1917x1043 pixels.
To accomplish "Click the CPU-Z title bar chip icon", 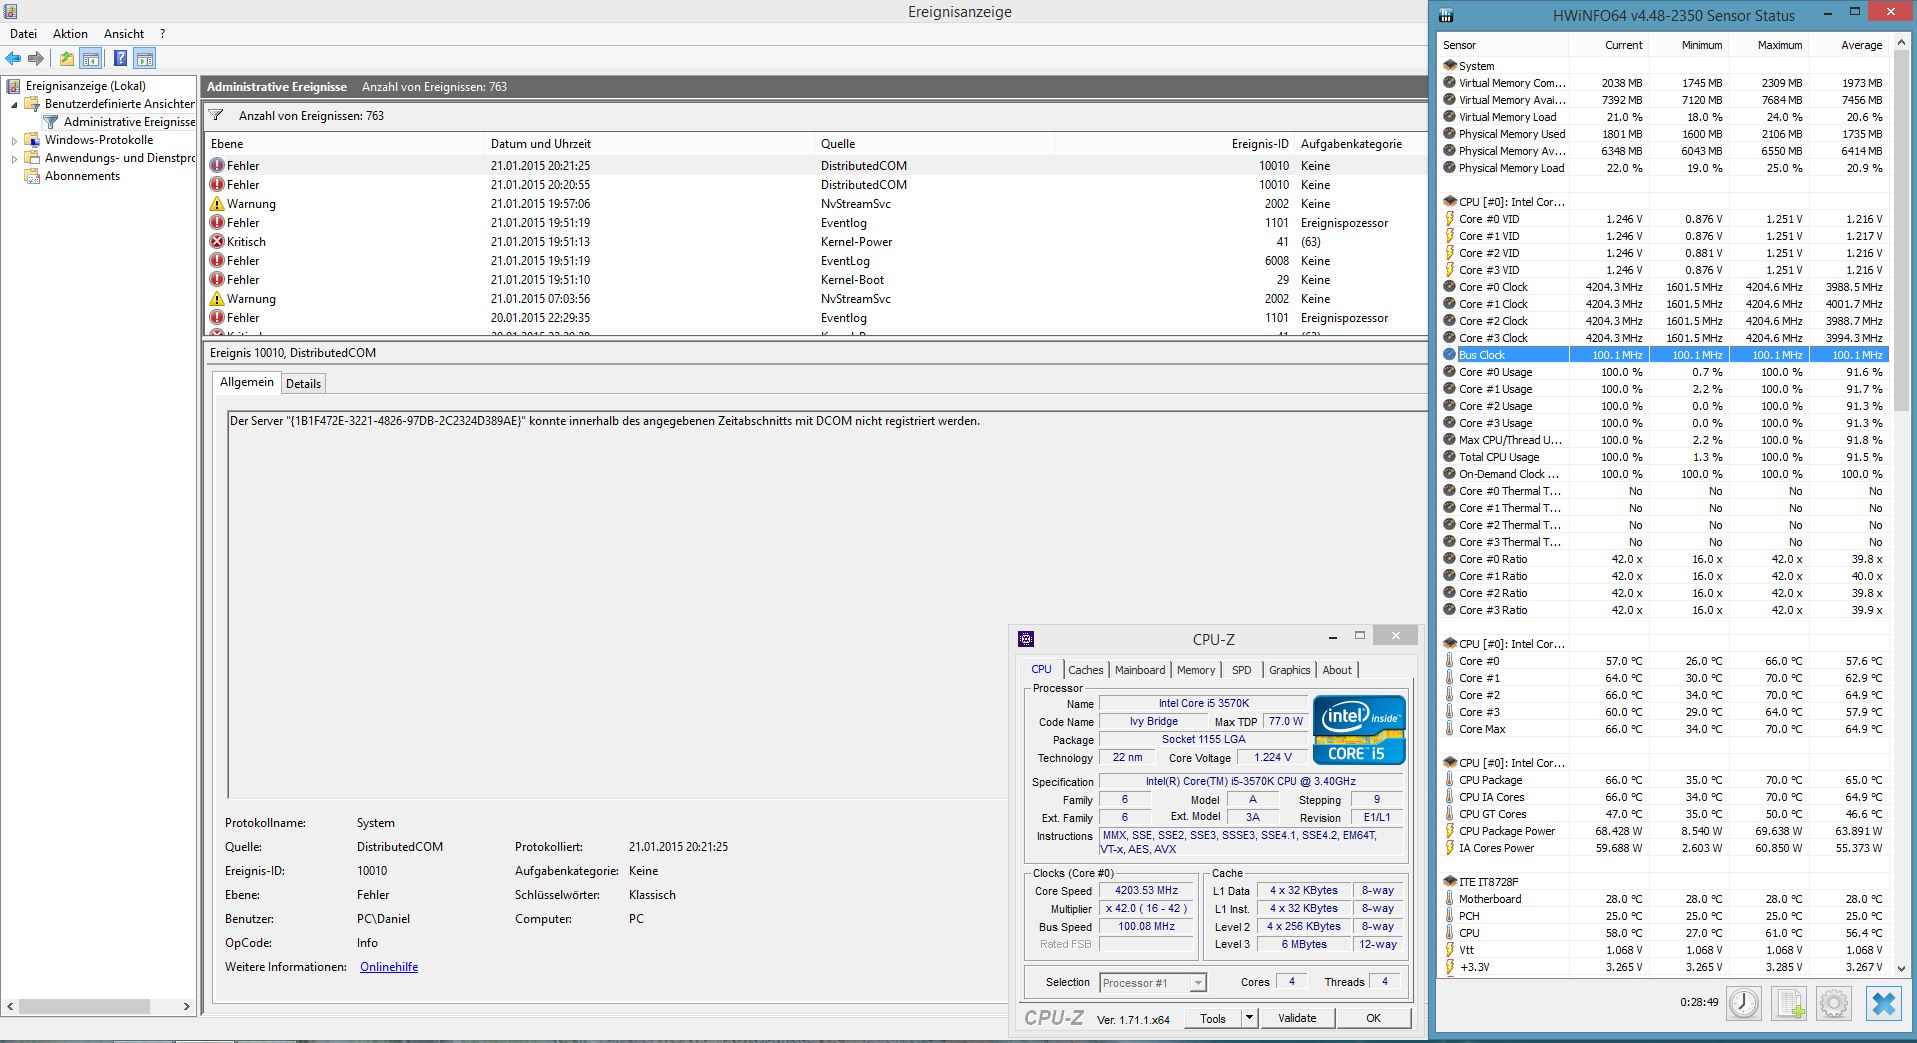I will 1025,639.
